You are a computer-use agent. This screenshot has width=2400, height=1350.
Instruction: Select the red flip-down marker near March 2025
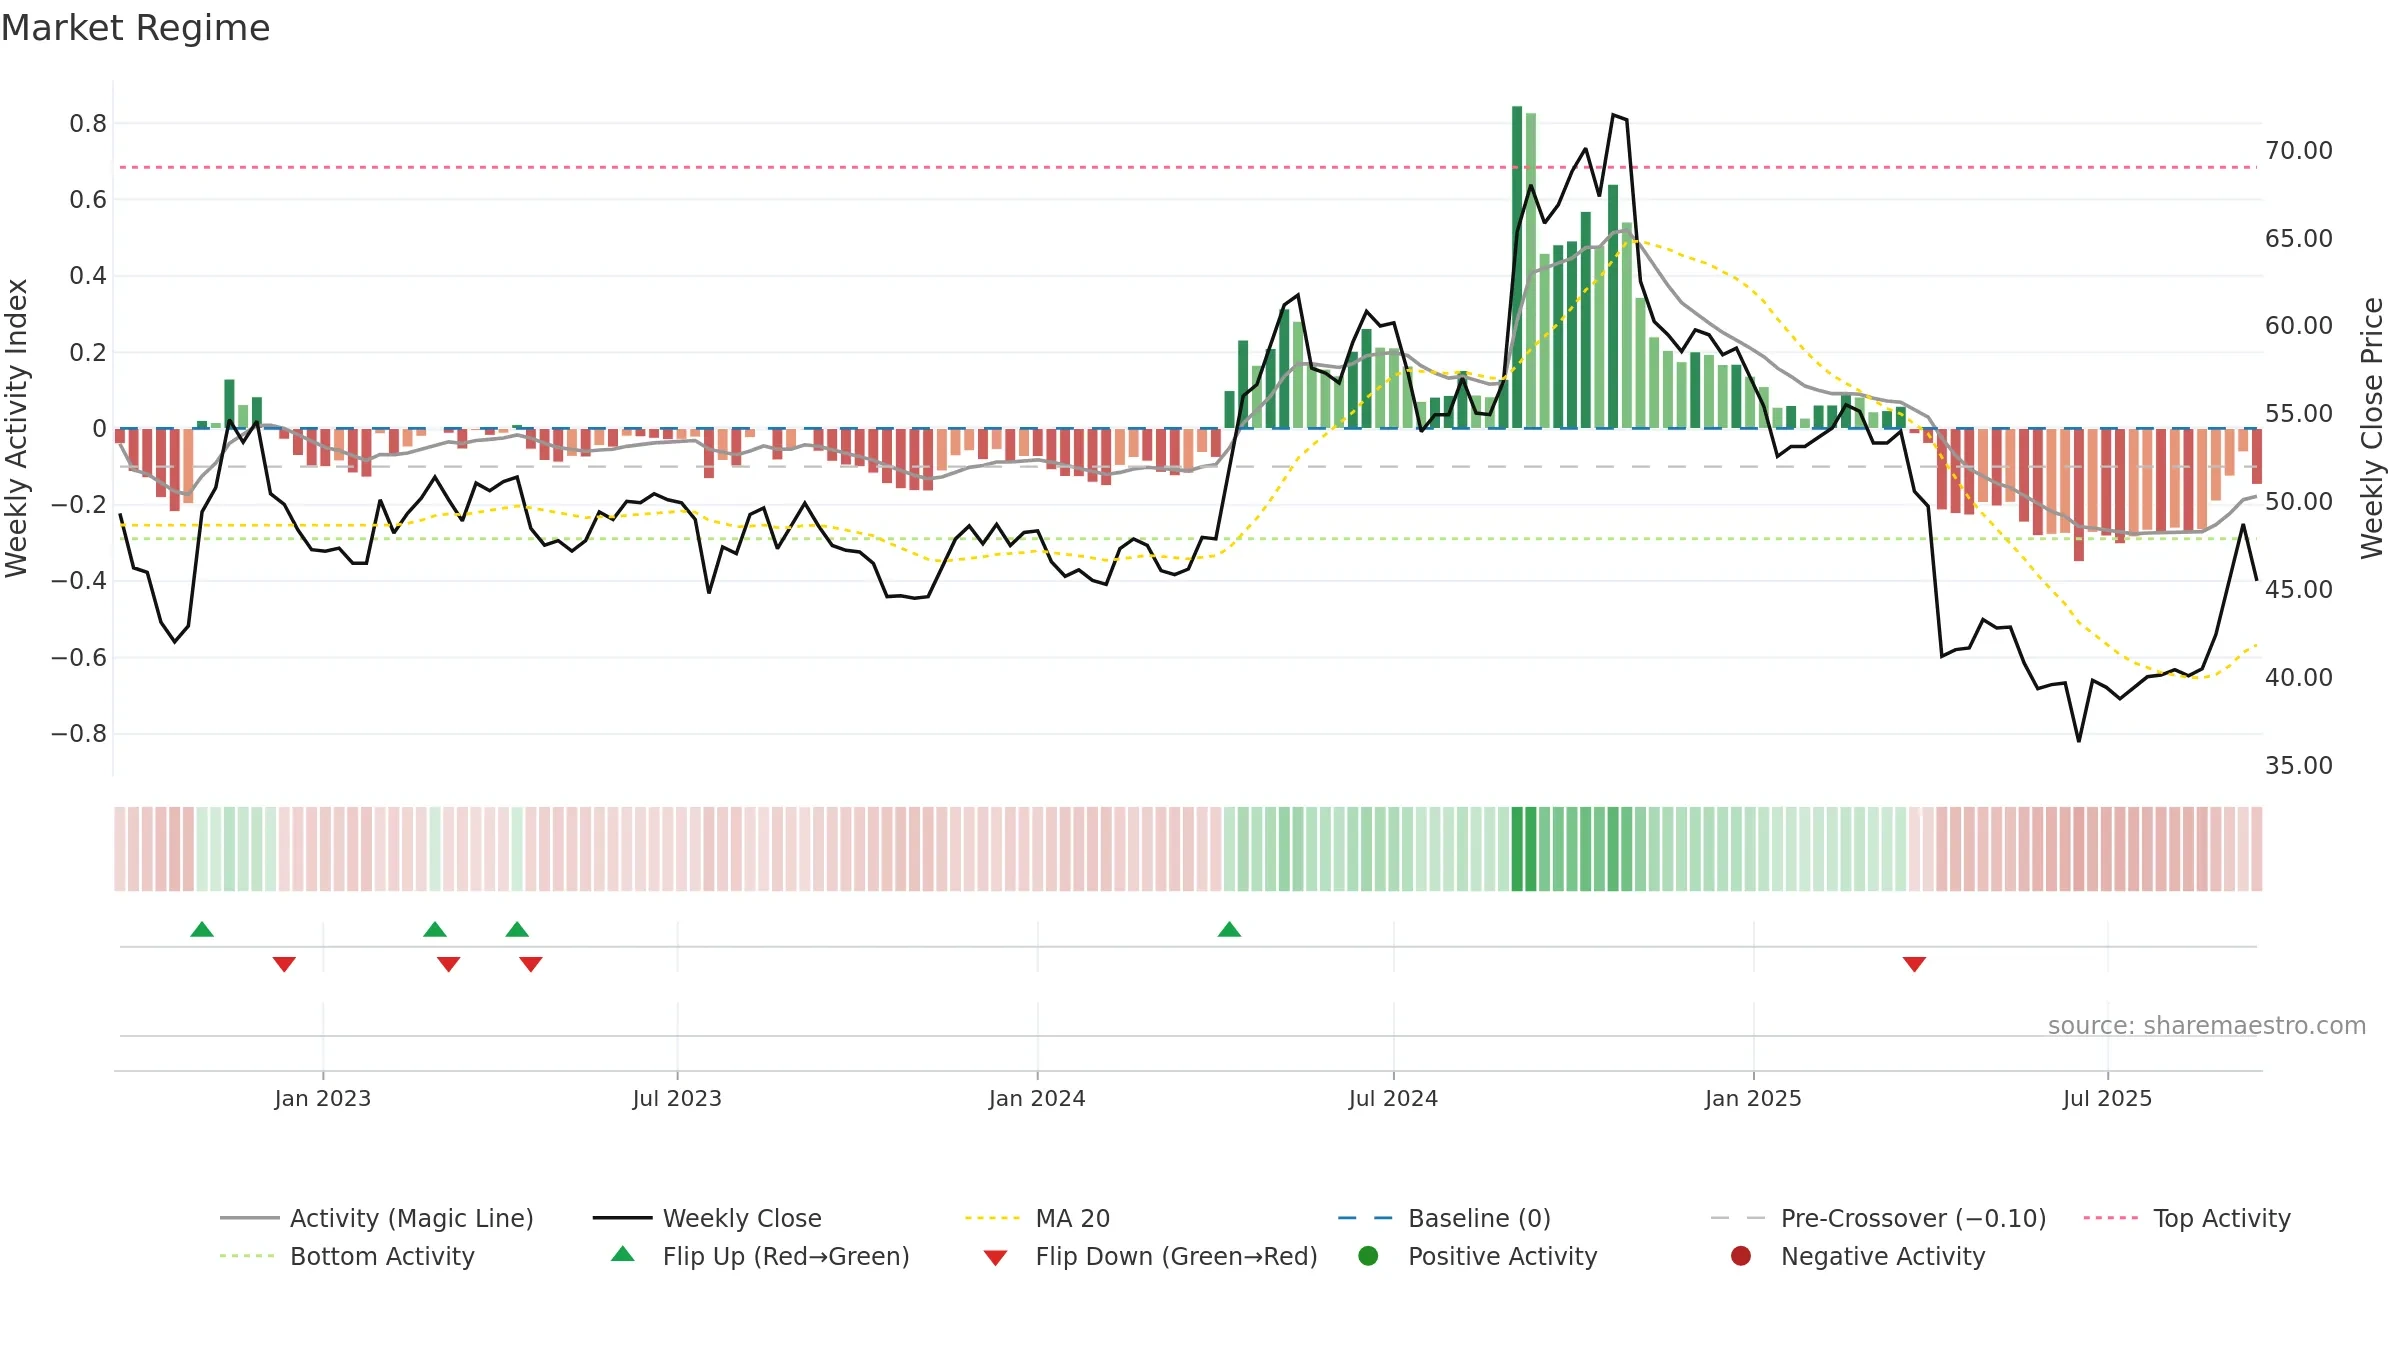(x=1914, y=964)
